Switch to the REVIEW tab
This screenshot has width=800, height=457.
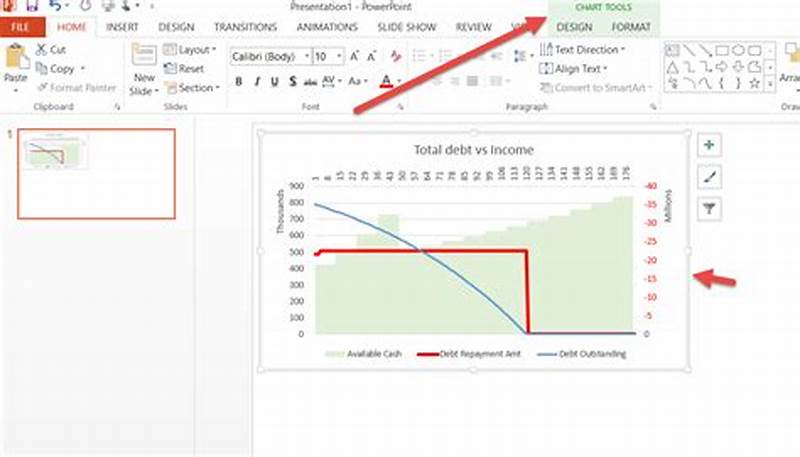[x=473, y=27]
